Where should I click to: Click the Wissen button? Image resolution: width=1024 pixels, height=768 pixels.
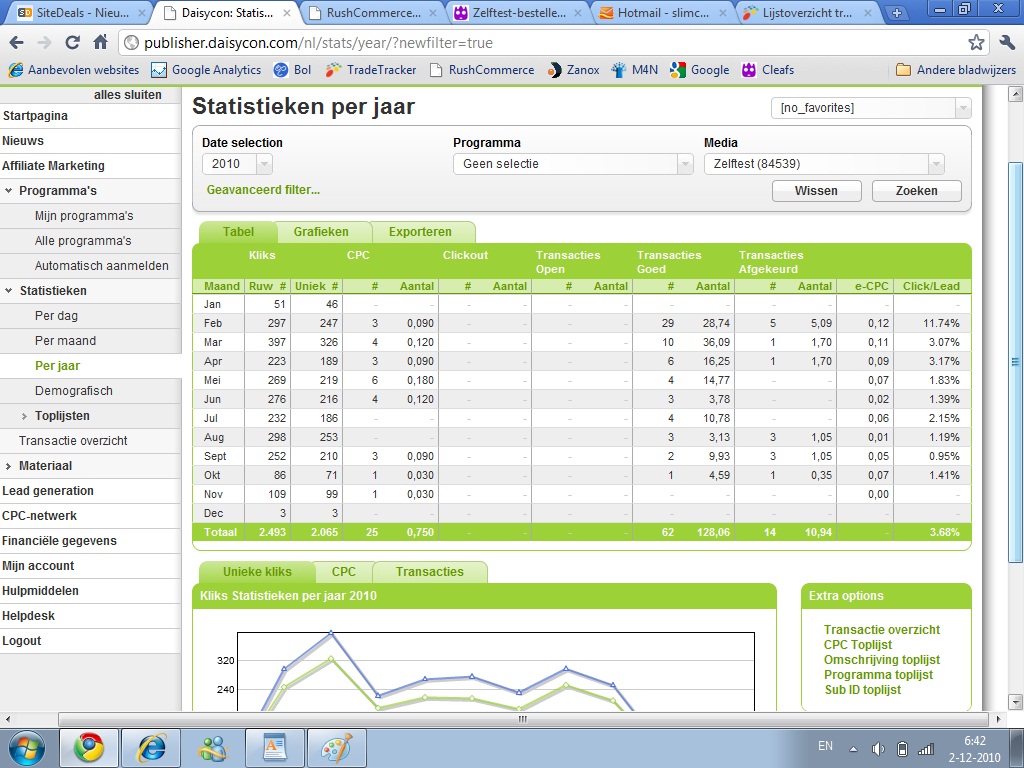coord(816,191)
